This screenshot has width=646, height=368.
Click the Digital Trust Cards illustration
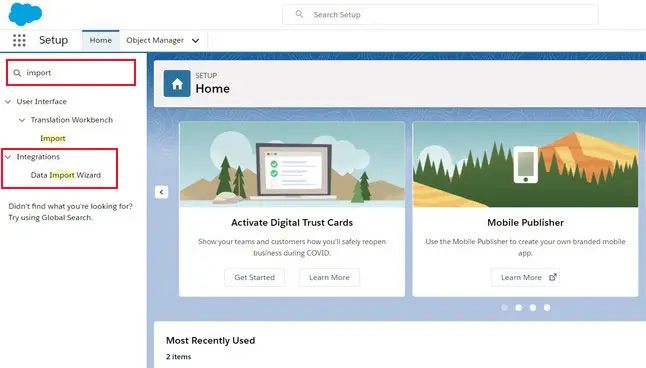pos(292,165)
